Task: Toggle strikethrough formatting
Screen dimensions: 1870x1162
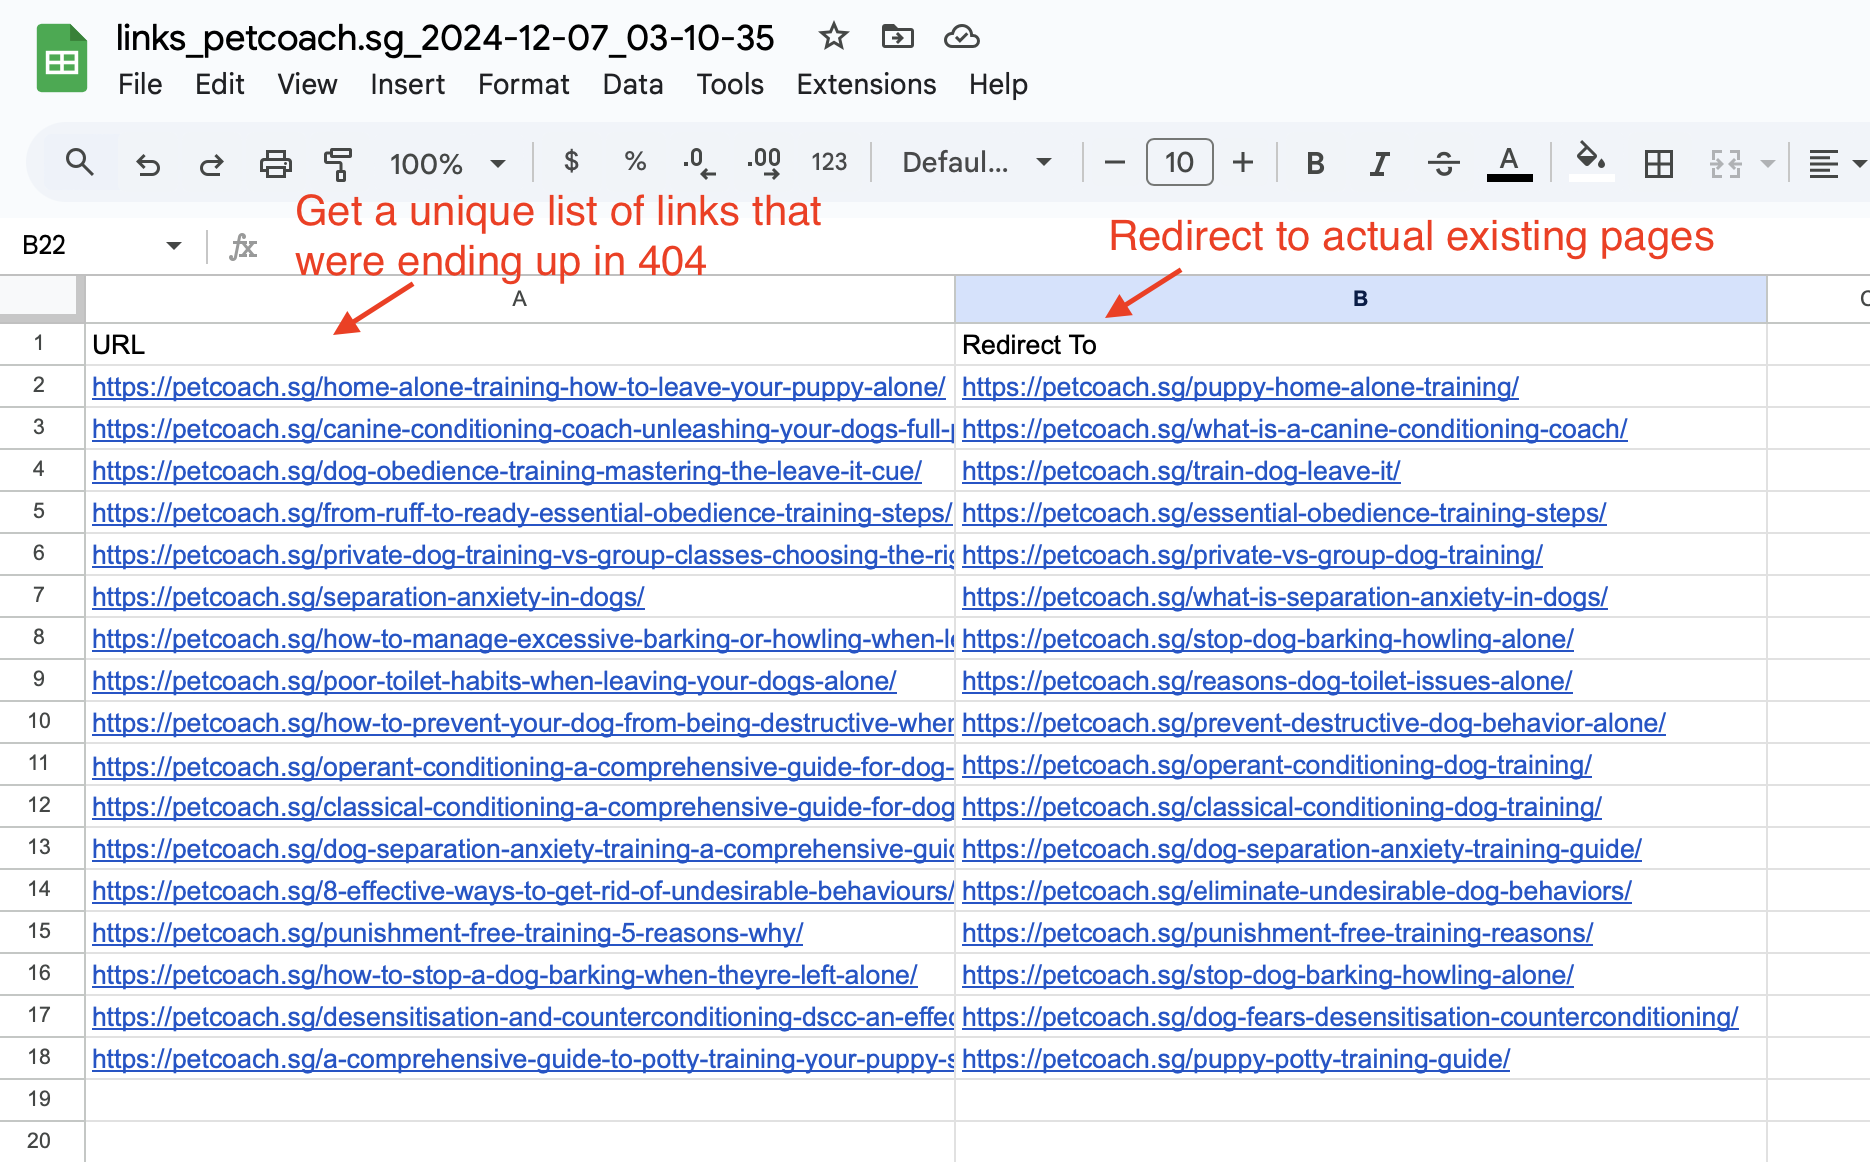Action: (1443, 163)
